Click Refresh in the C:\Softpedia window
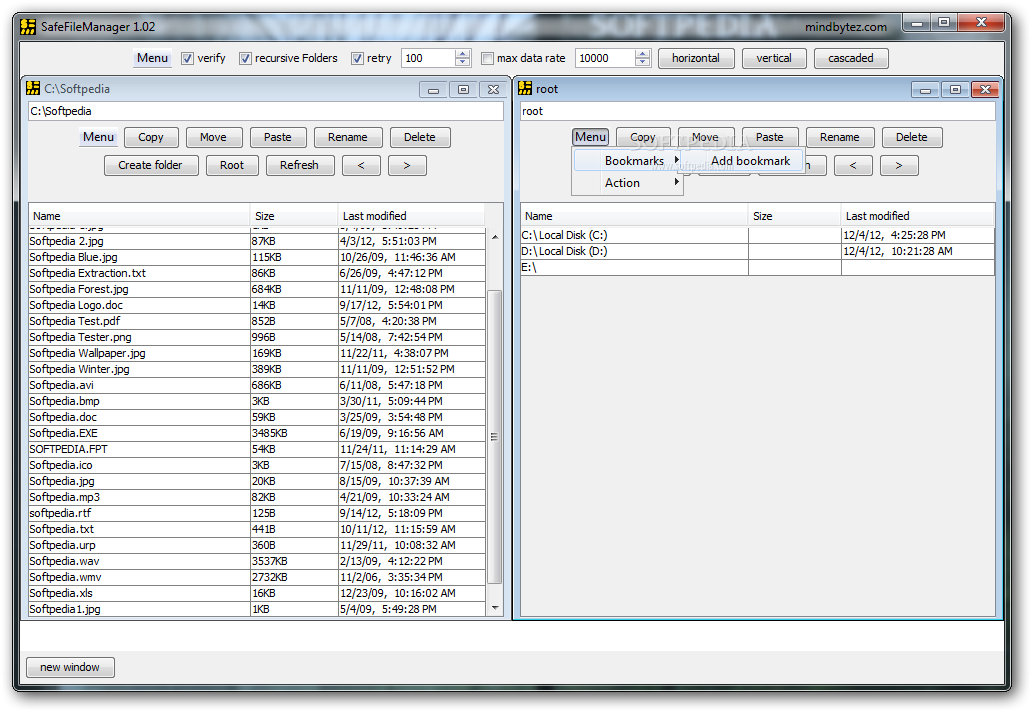 tap(299, 165)
